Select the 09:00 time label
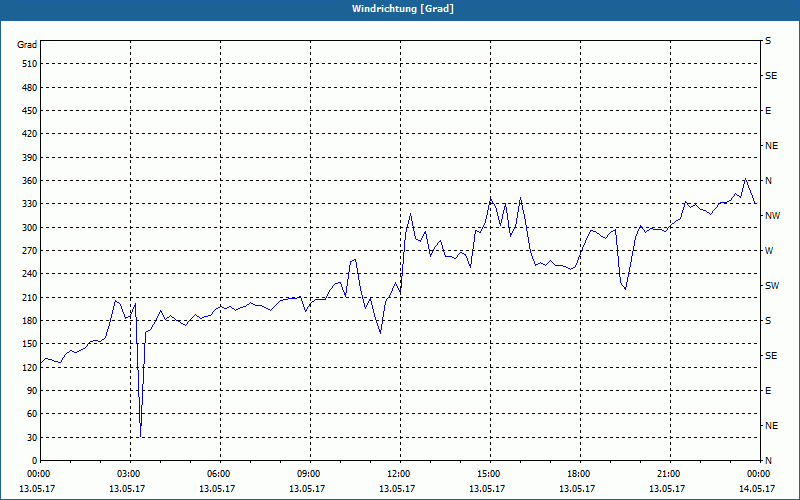The image size is (800, 500). coord(308,474)
